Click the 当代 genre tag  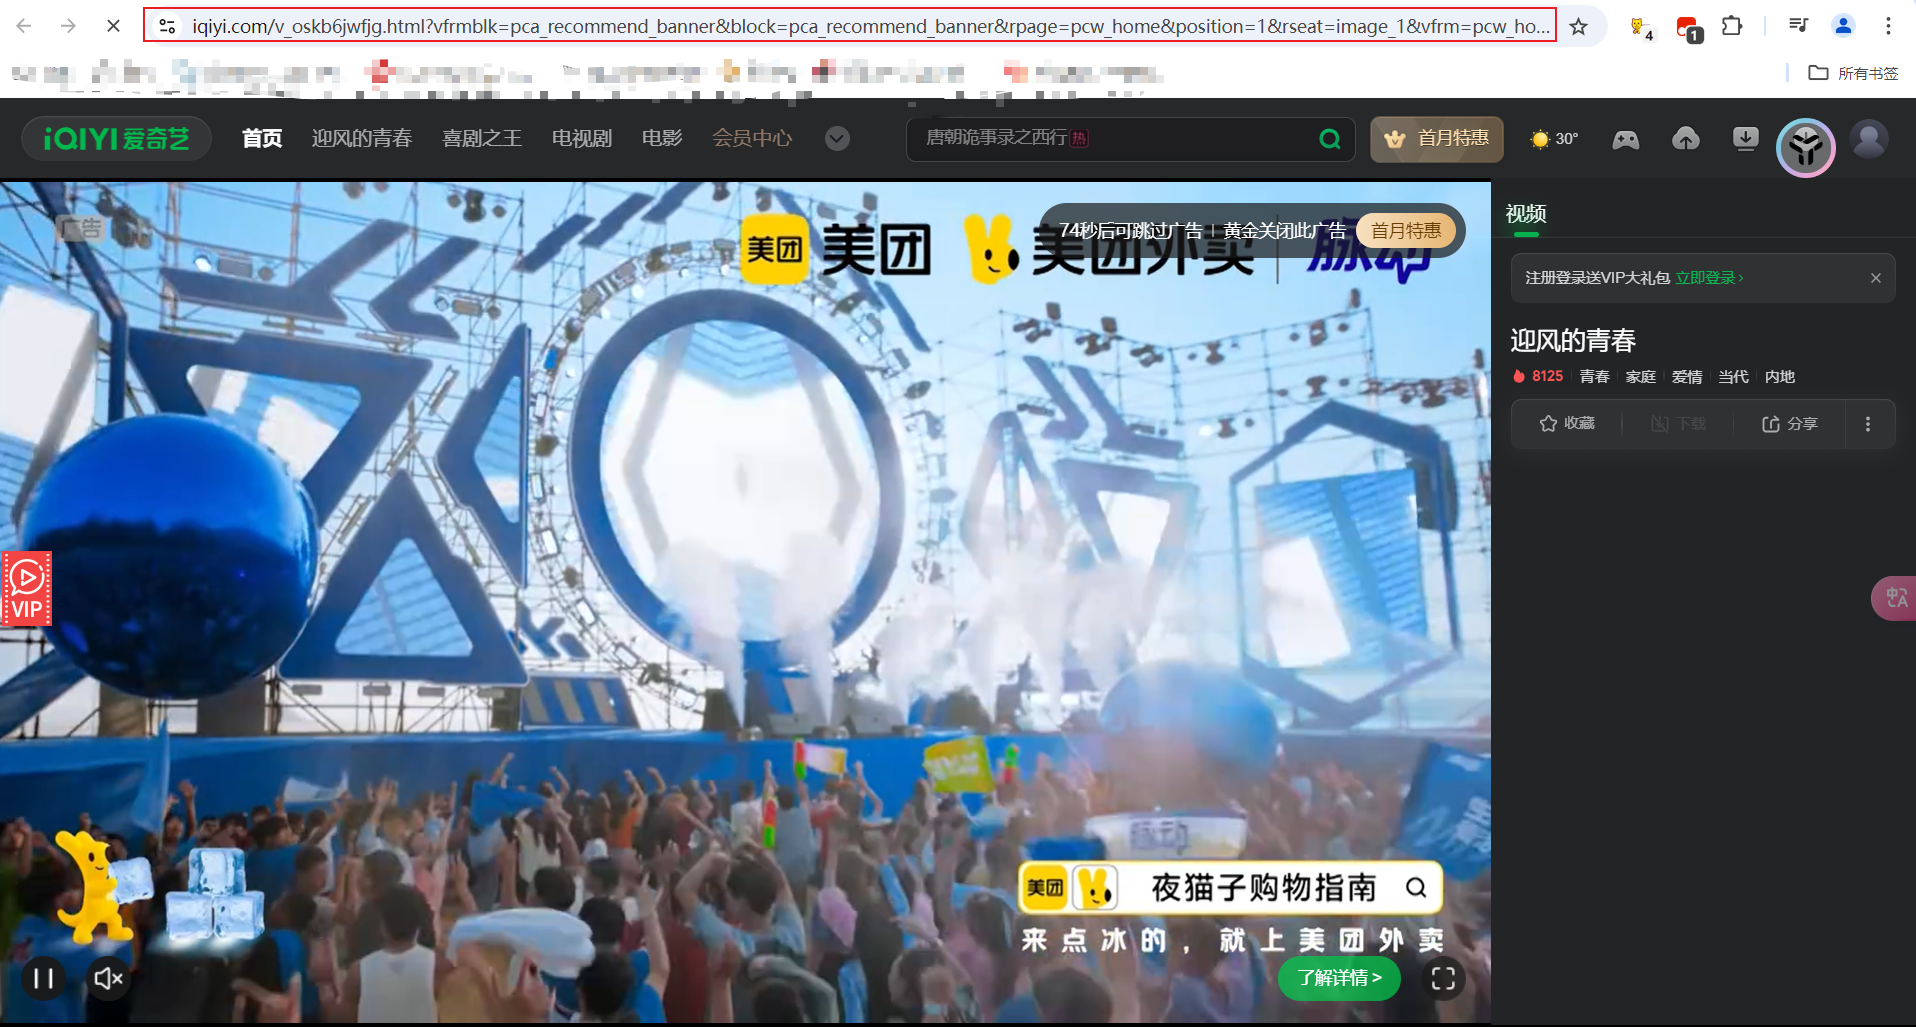click(1733, 377)
